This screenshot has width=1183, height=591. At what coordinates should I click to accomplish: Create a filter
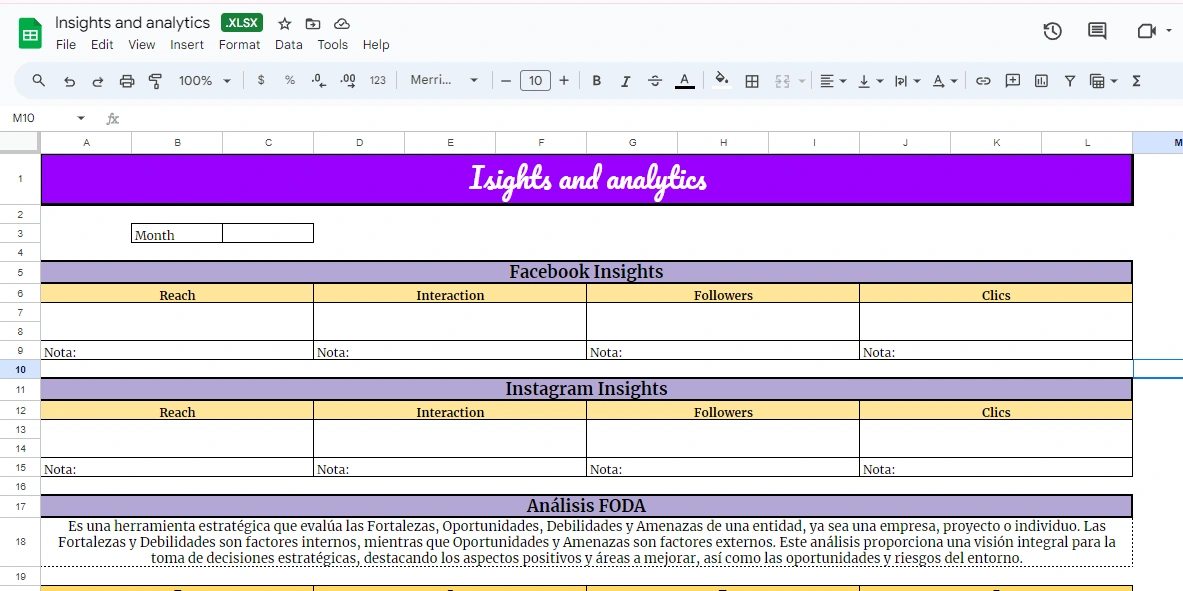[x=1070, y=81]
